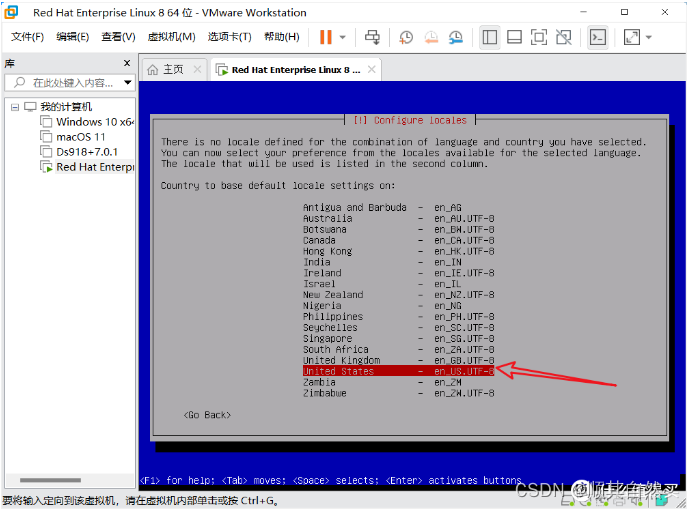Screen dimensions: 689x510
Task: Toggle the thumbnail bar view icon
Action: pyautogui.click(x=514, y=37)
